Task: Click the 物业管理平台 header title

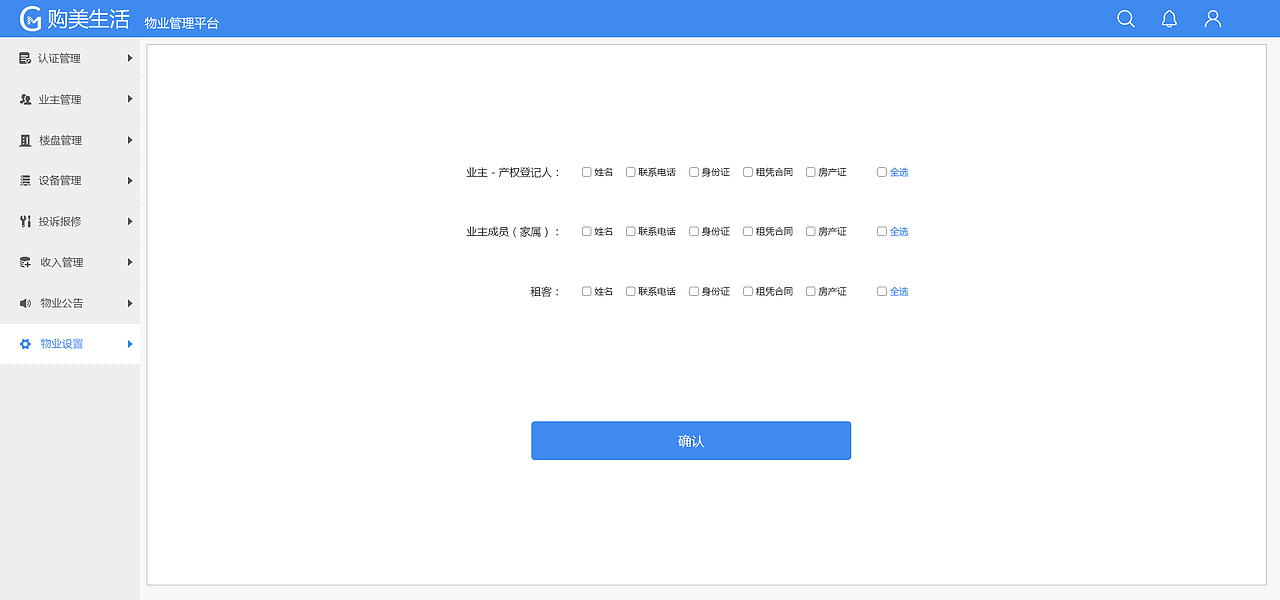Action: (x=181, y=23)
